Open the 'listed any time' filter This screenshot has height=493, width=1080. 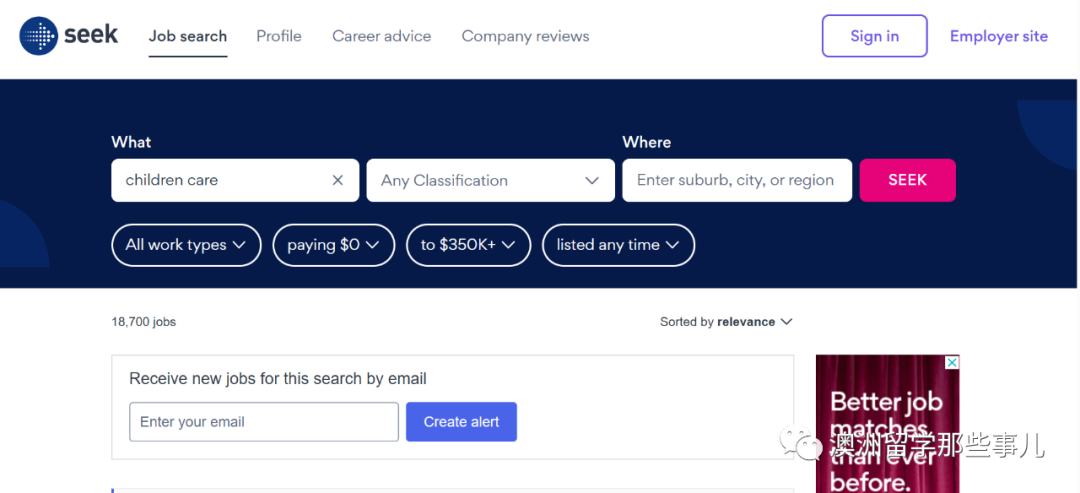point(619,245)
